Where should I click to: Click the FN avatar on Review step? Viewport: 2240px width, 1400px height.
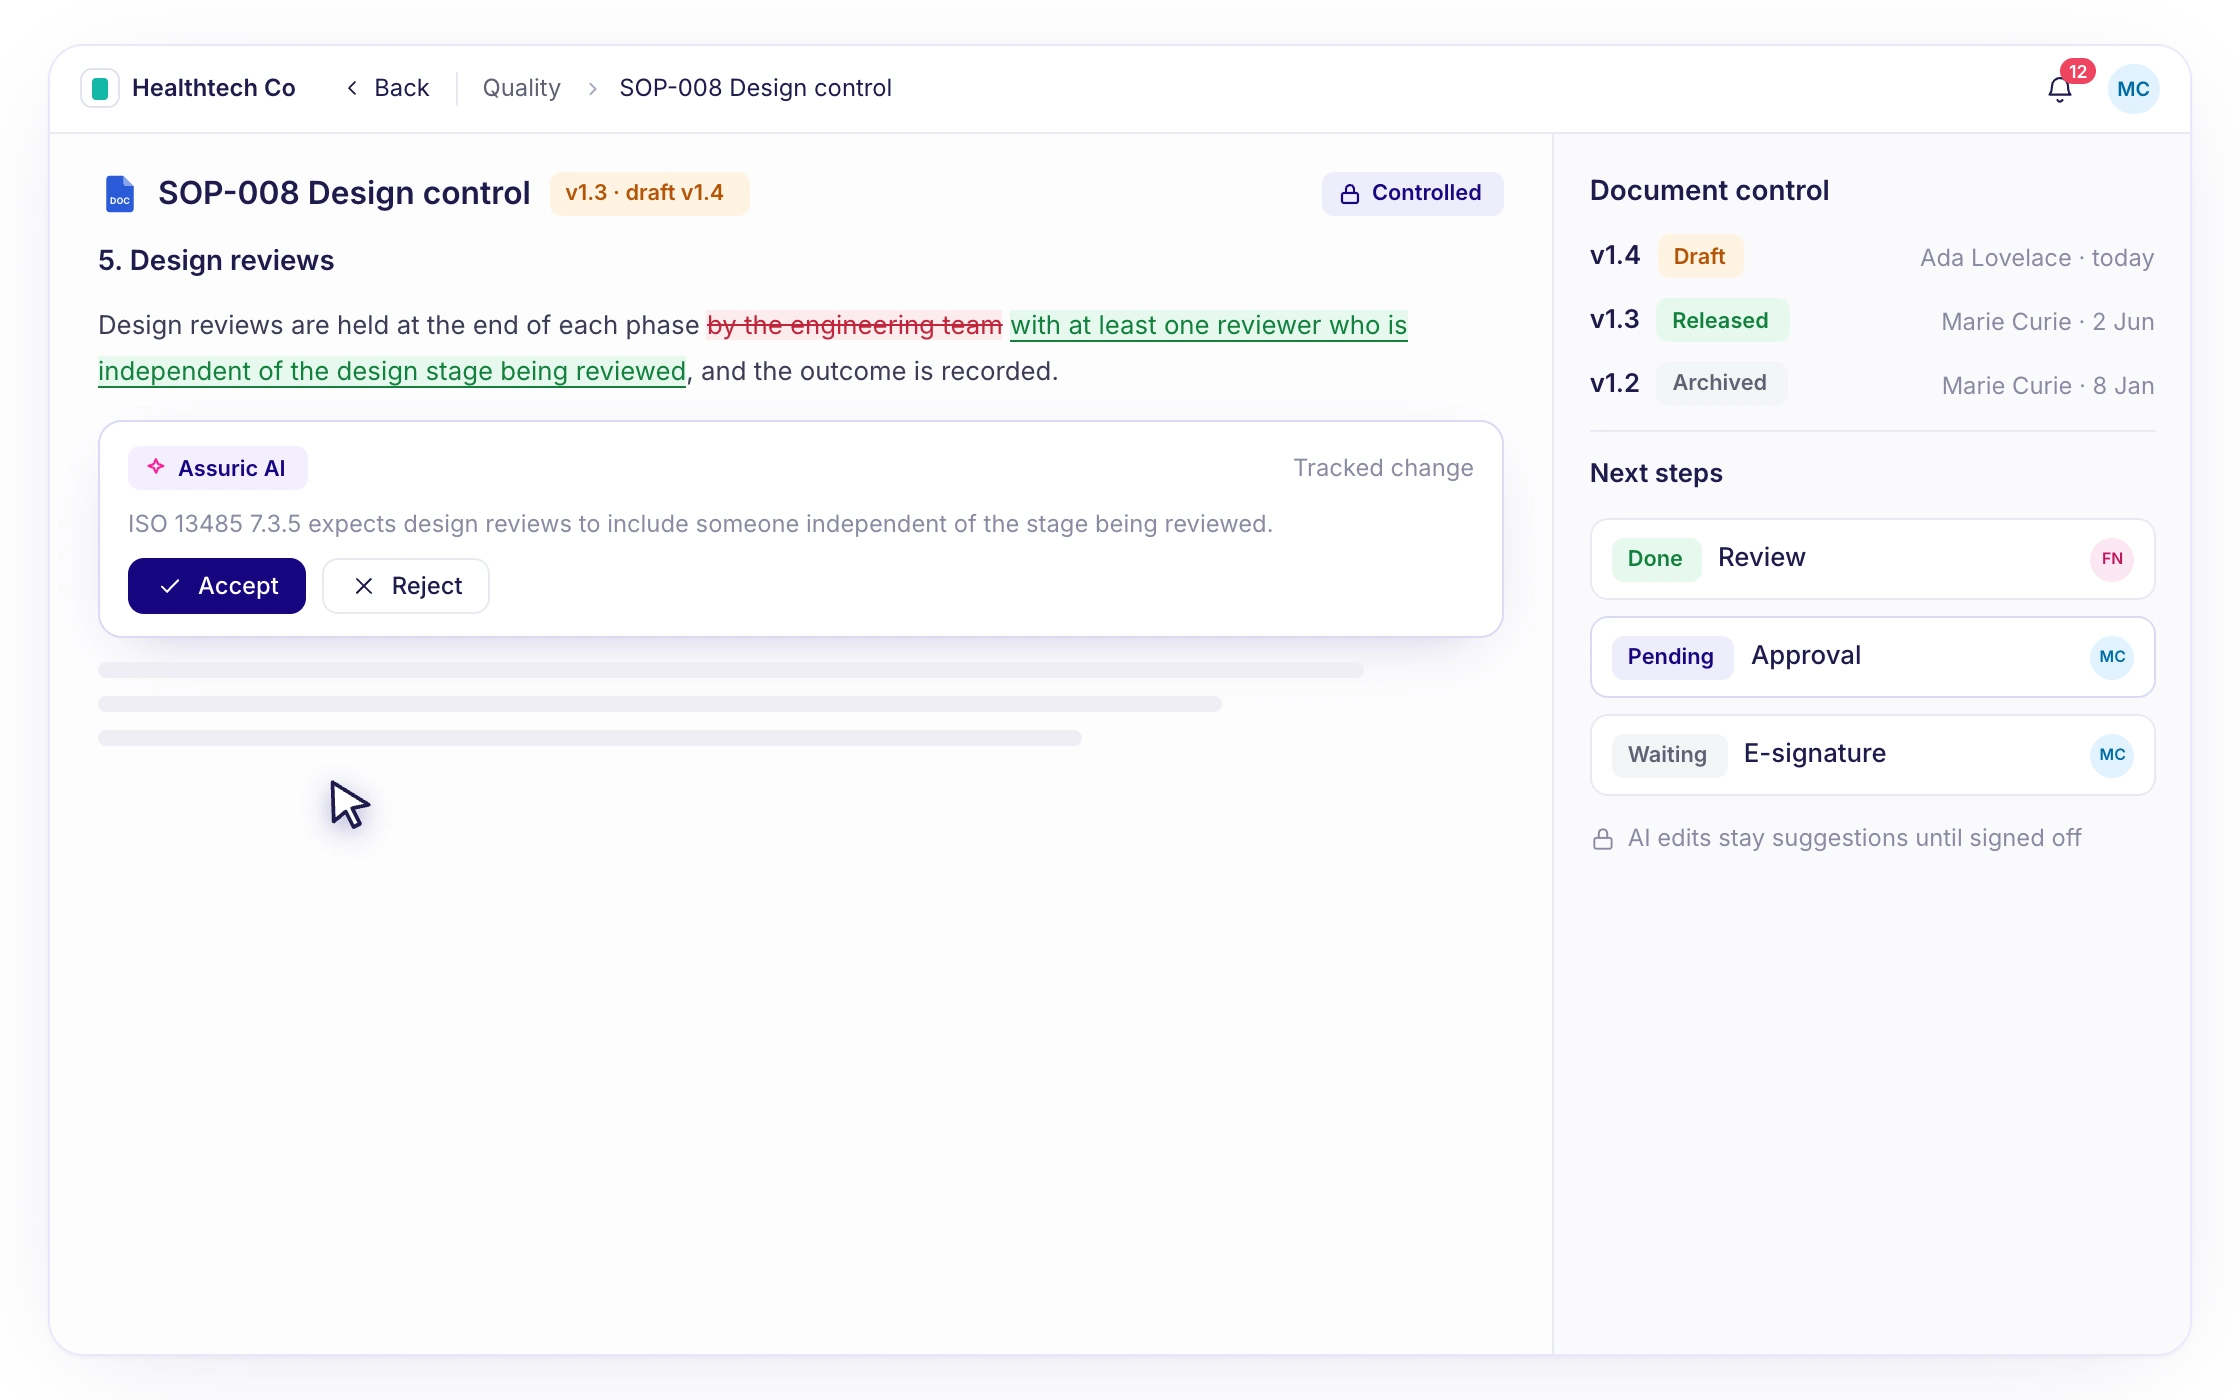click(2112, 559)
